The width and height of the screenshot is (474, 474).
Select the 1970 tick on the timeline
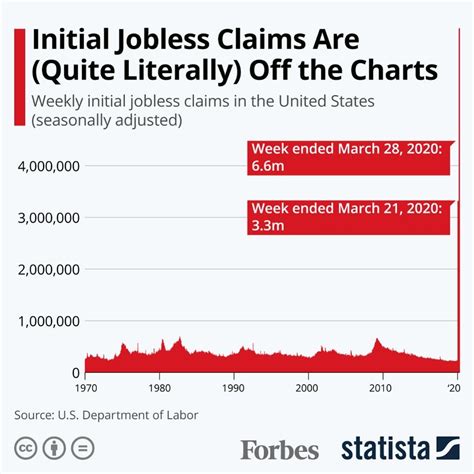click(86, 388)
